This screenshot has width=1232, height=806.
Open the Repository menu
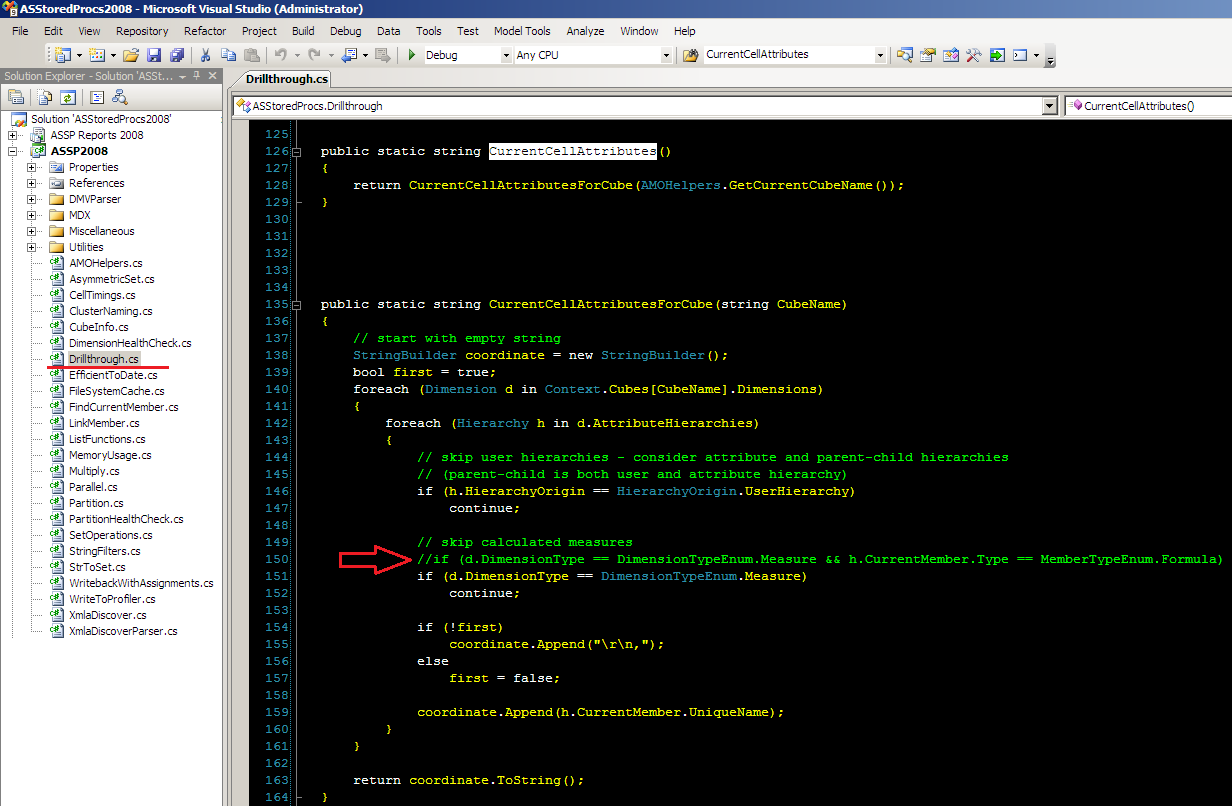[x=142, y=31]
